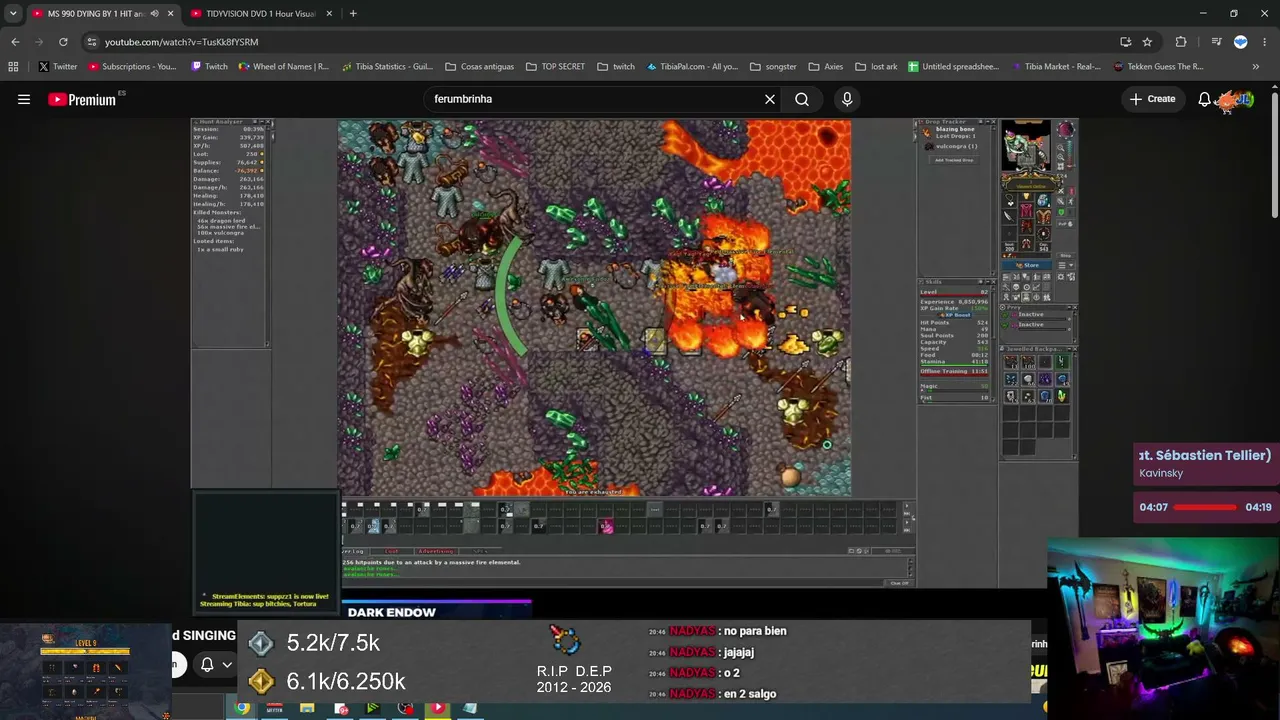The height and width of the screenshot is (720, 1280).
Task: Open the apps grid in bookmarks bar
Action: click(x=13, y=67)
